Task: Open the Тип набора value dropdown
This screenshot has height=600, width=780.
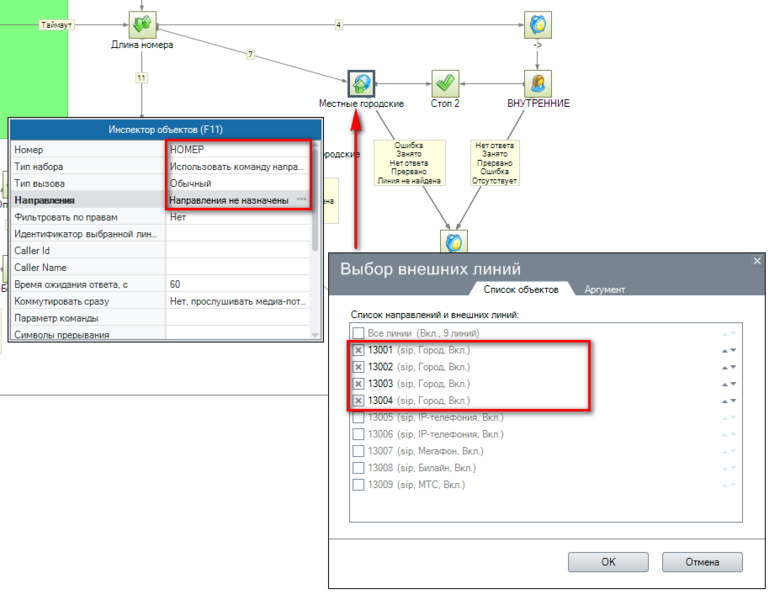Action: pyautogui.click(x=238, y=166)
